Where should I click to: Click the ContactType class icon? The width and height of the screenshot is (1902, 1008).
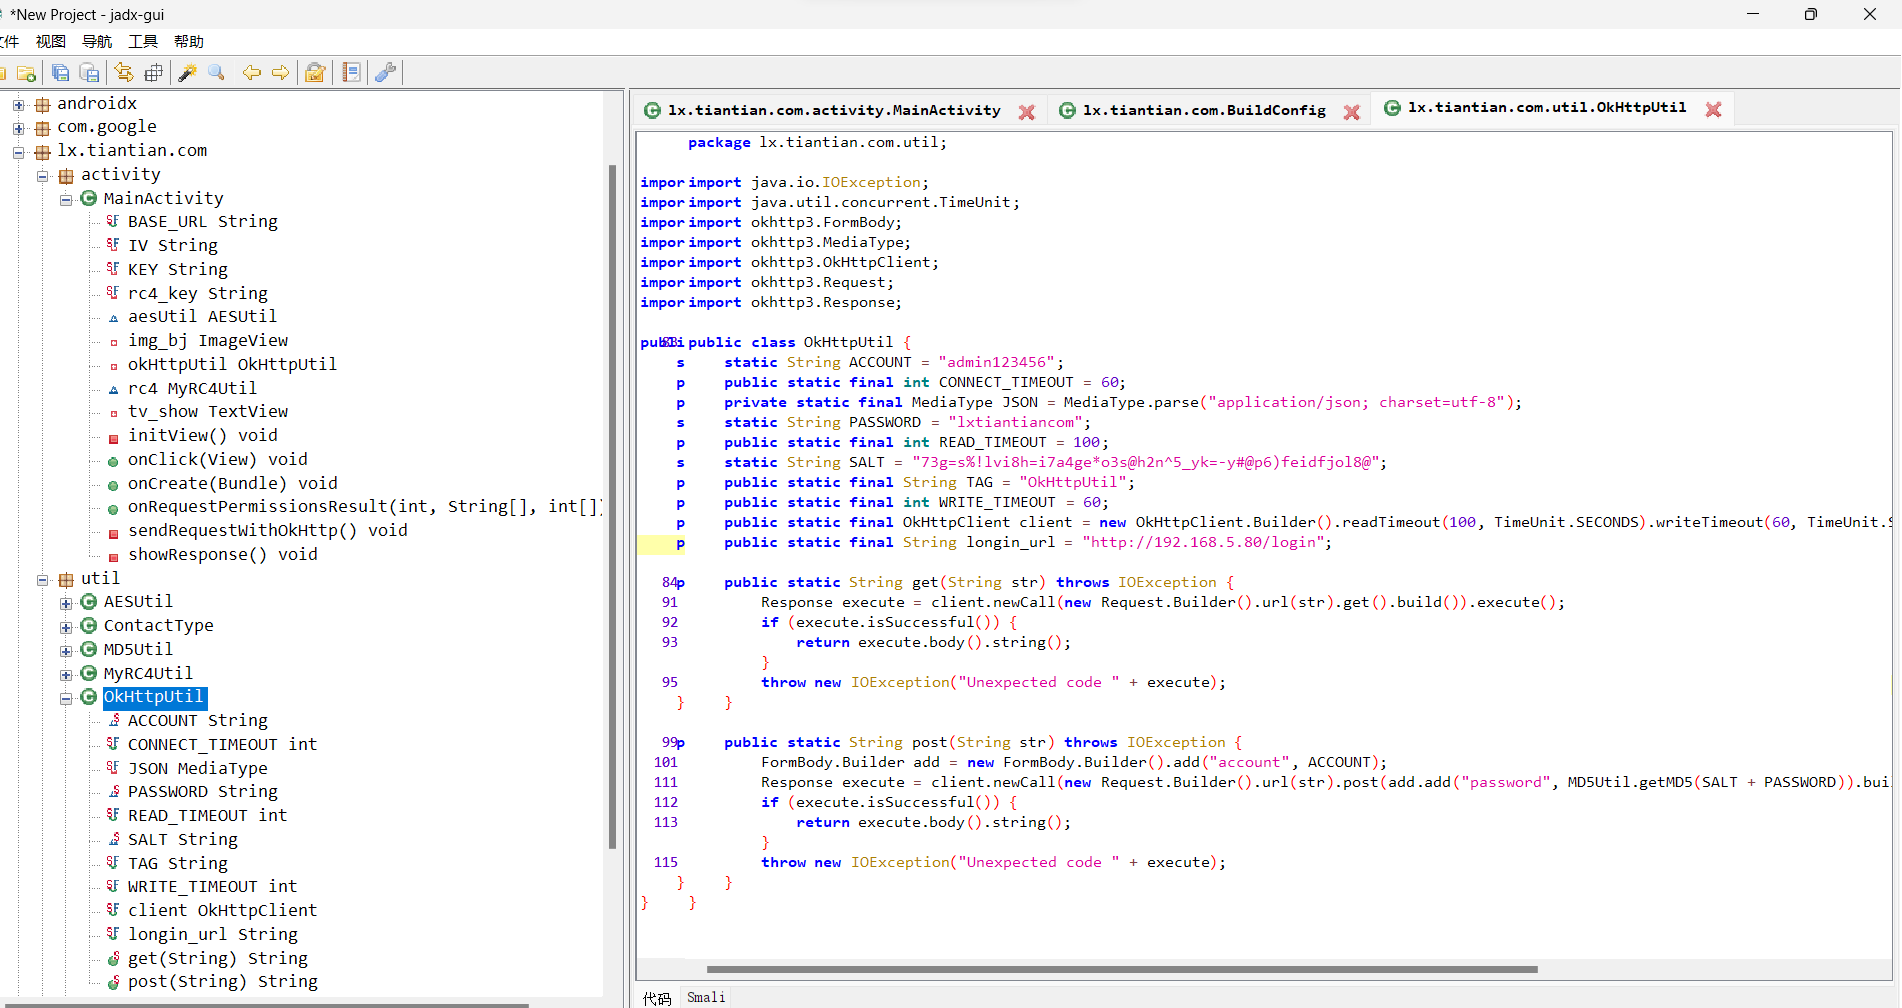click(89, 625)
